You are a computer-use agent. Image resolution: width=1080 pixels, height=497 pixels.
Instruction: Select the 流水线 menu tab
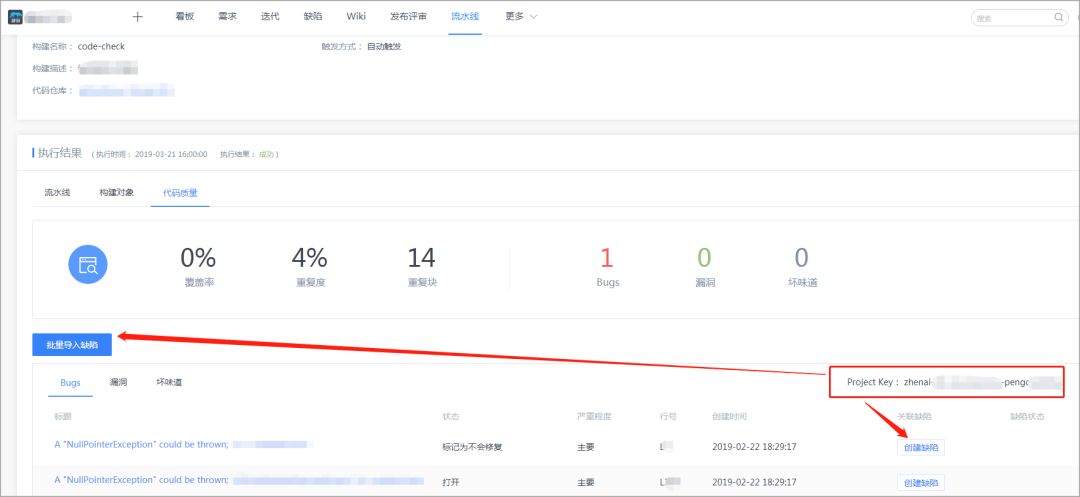tap(465, 17)
